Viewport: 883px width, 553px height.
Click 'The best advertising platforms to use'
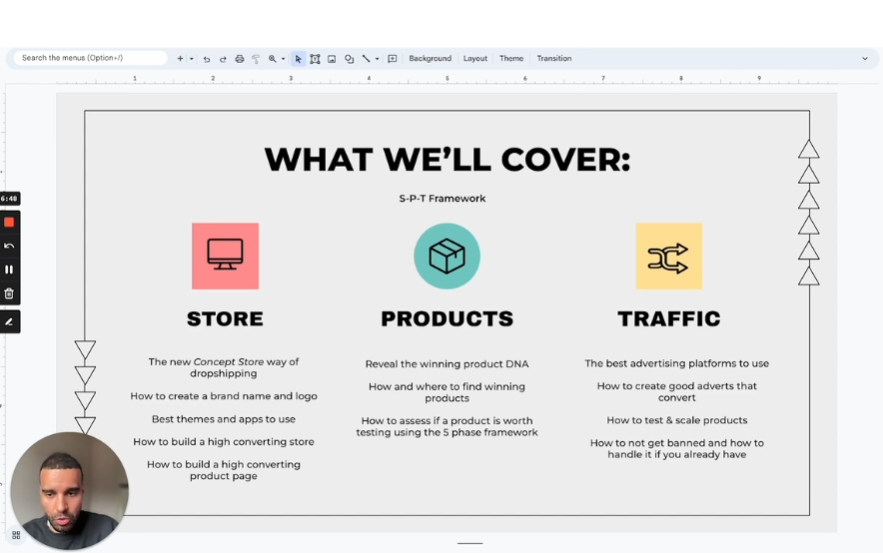(x=677, y=364)
